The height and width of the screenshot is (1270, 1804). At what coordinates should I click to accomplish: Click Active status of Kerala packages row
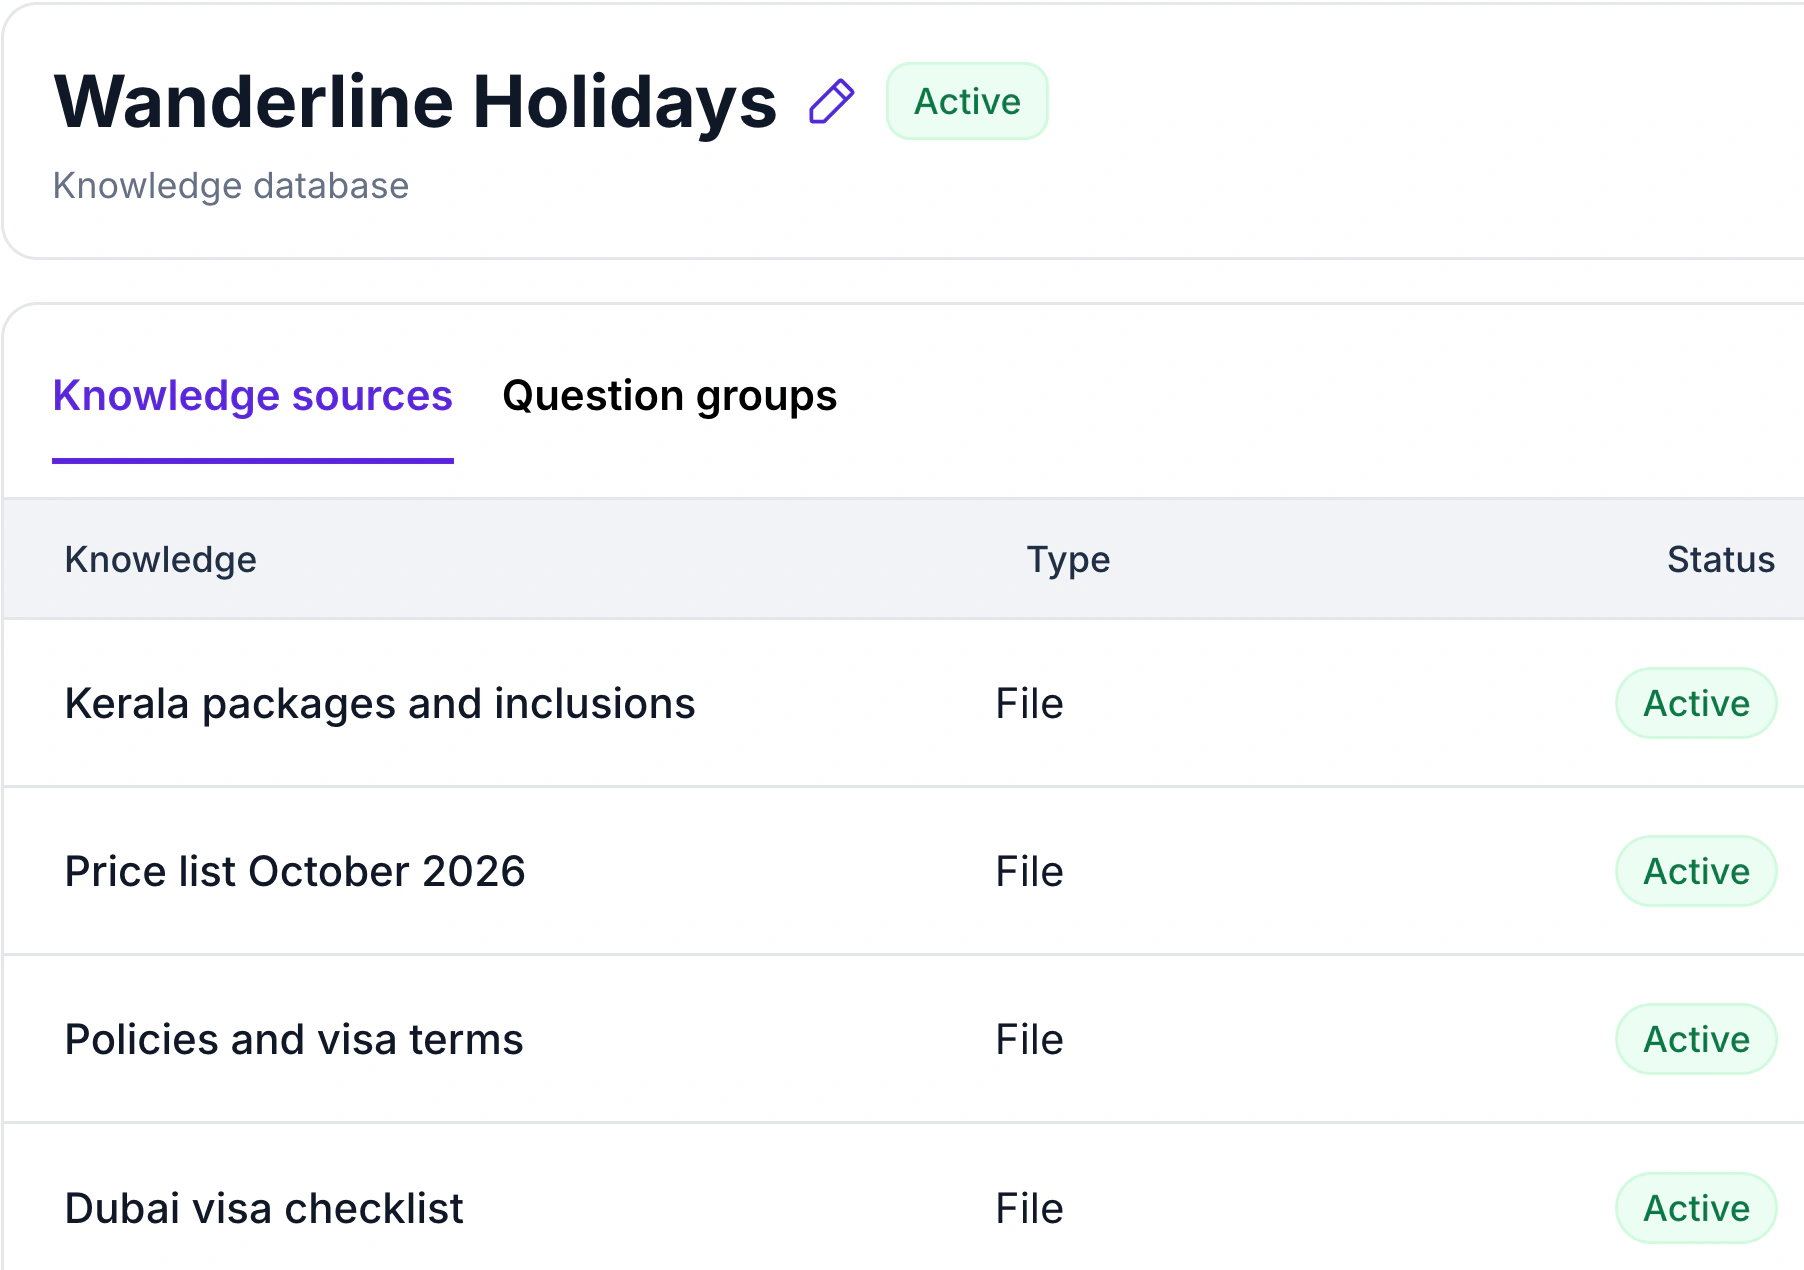1696,703
